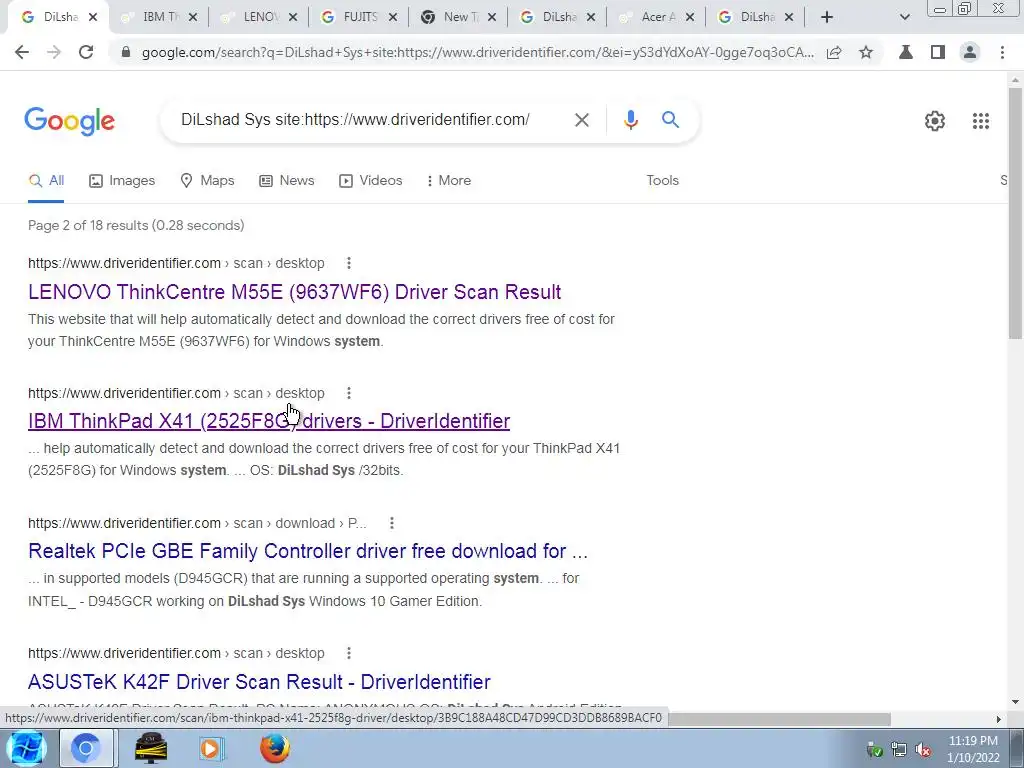
Task: Open Google settings gear
Action: point(935,121)
